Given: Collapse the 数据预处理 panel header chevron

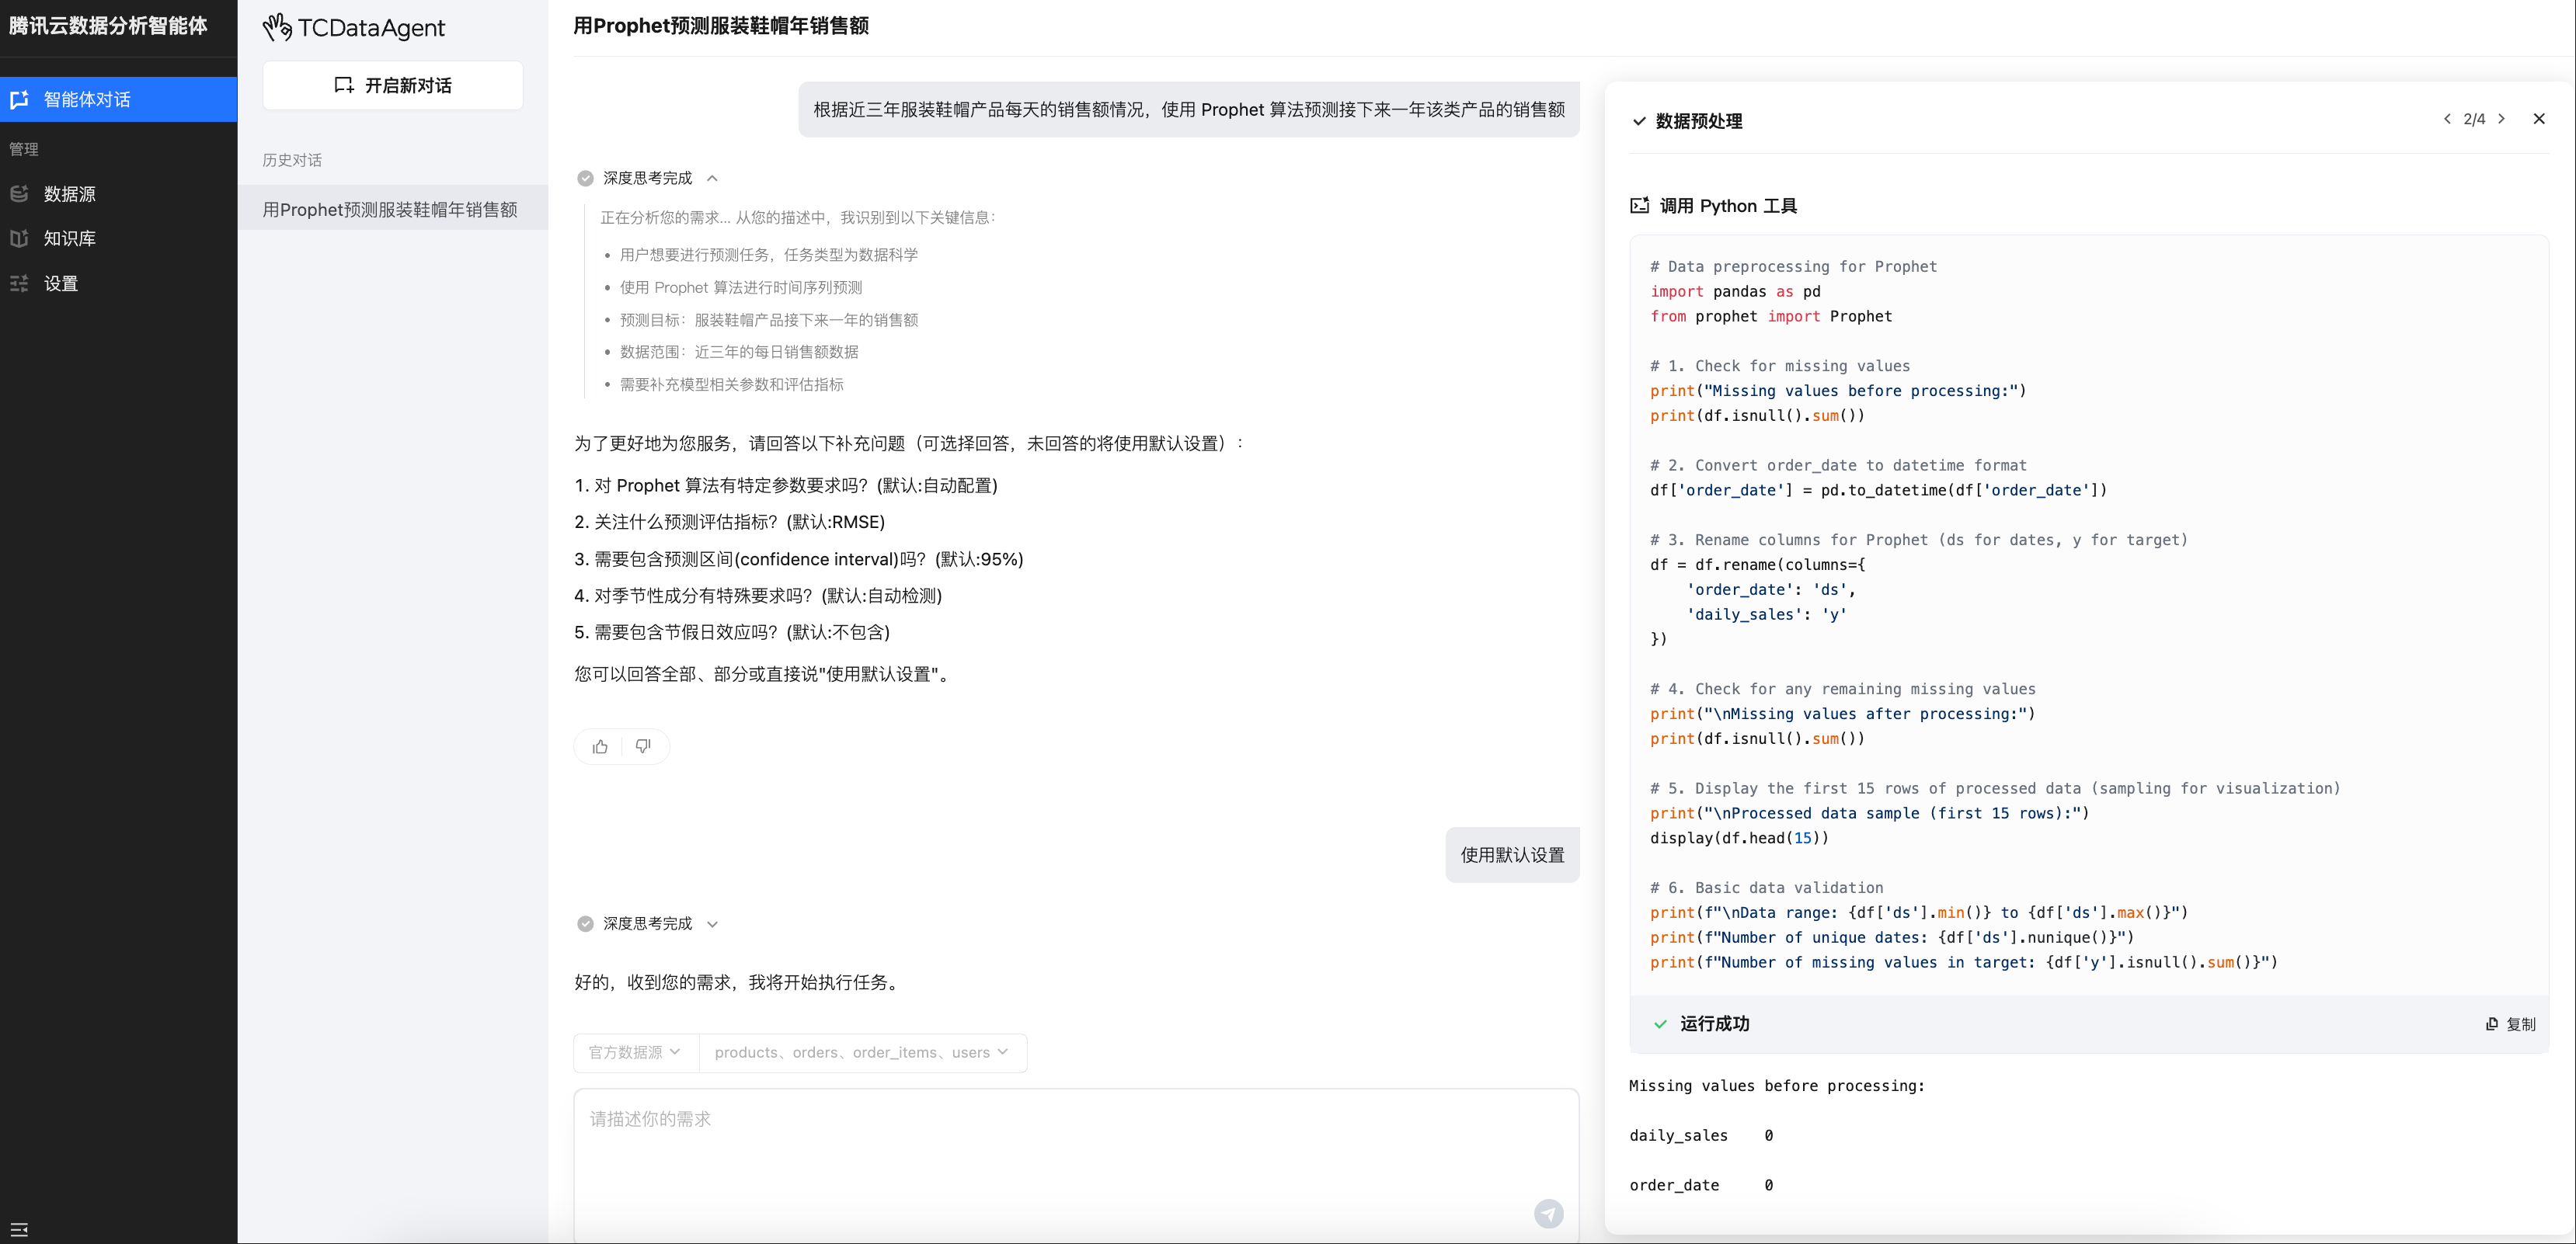Looking at the screenshot, I should click(1638, 121).
